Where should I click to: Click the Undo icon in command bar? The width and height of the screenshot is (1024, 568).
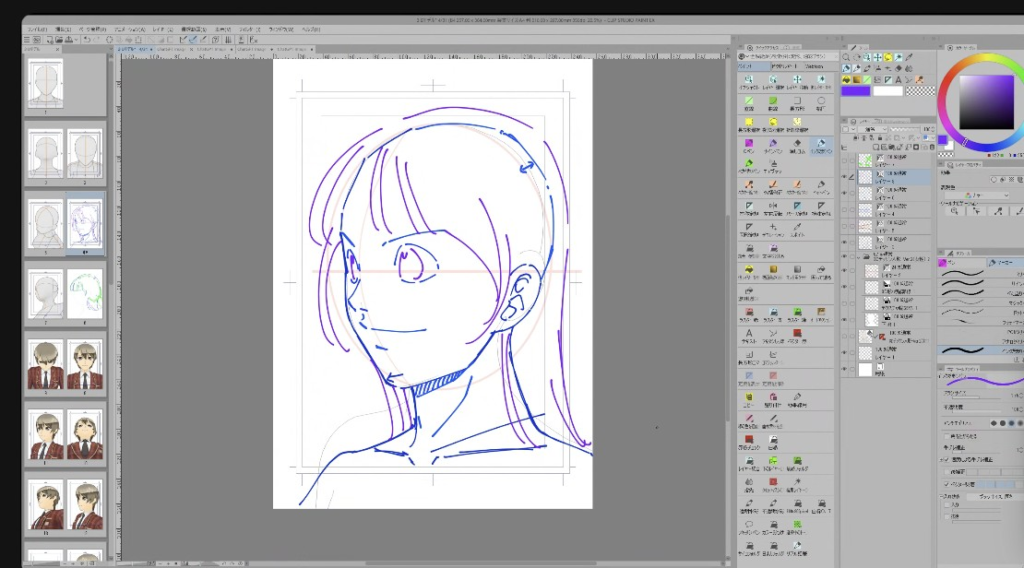87,40
